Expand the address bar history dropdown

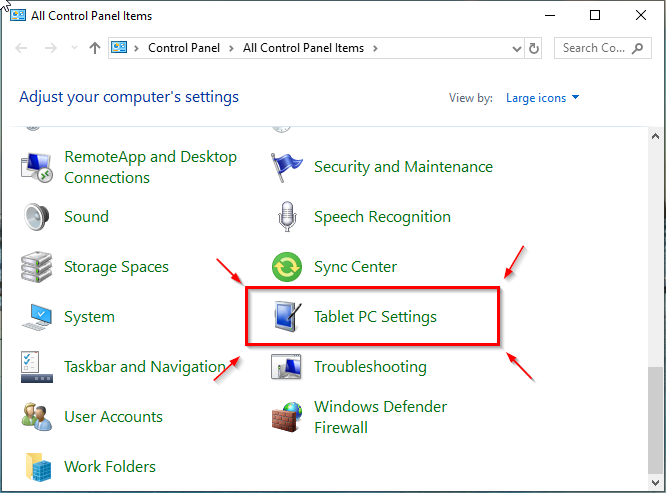515,48
